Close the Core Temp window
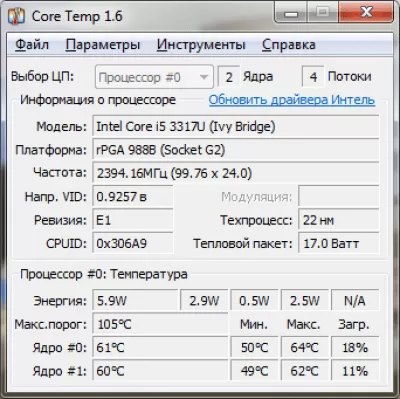This screenshot has height=399, width=400. (366, 13)
